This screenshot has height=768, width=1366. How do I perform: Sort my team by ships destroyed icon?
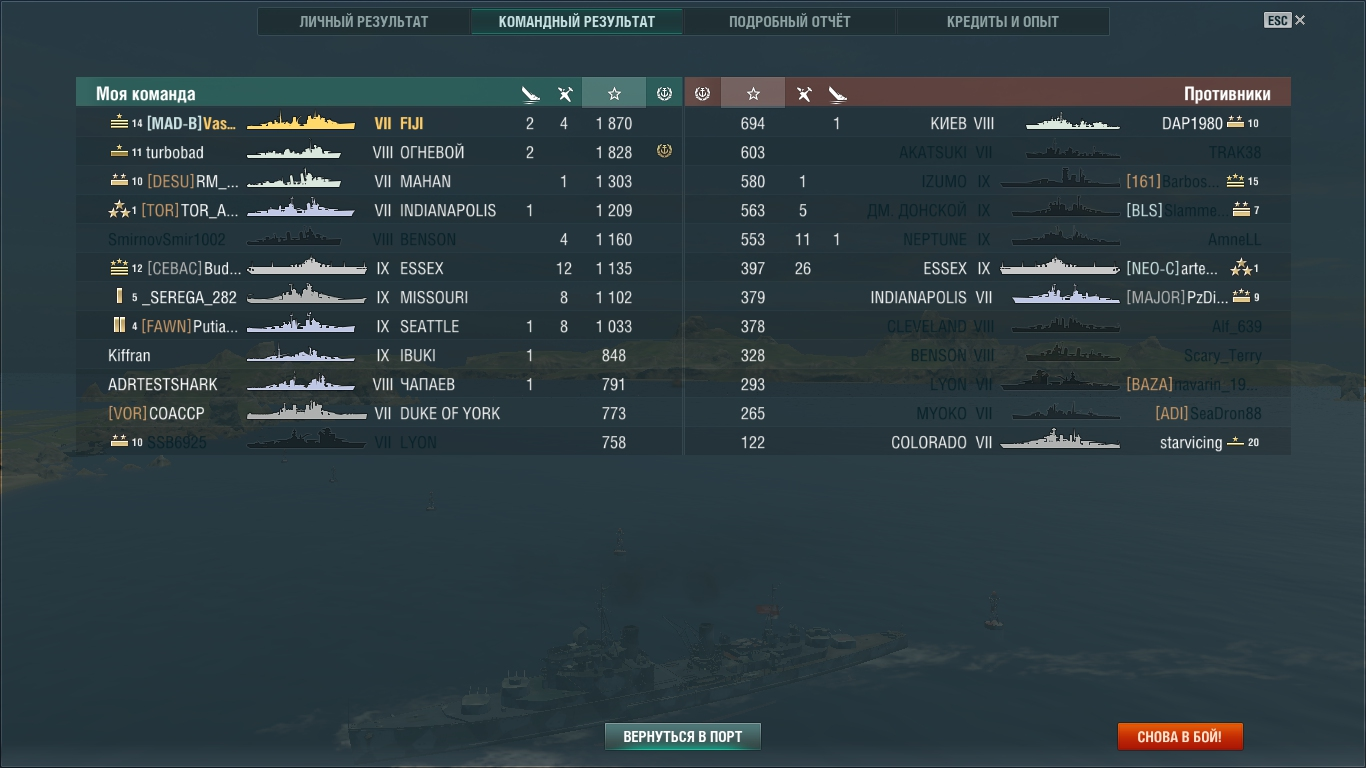(530, 94)
